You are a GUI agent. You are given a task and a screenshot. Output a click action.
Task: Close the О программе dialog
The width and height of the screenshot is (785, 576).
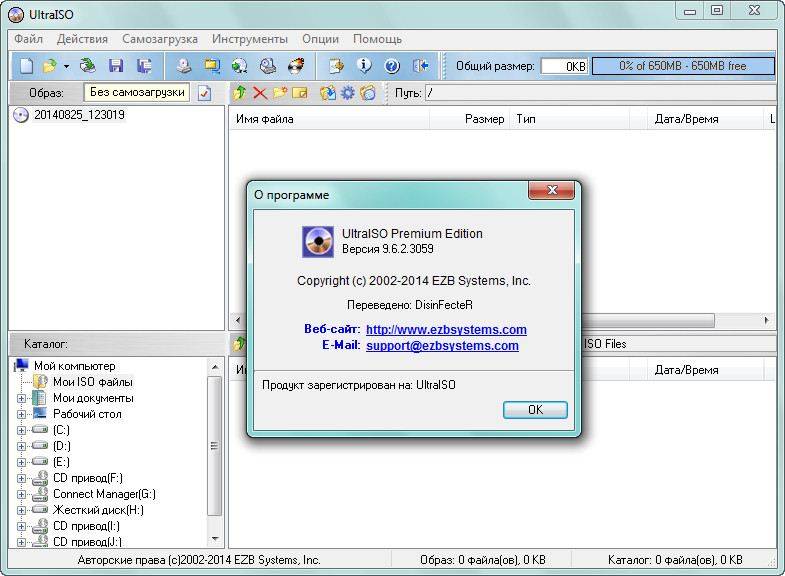coord(551,190)
